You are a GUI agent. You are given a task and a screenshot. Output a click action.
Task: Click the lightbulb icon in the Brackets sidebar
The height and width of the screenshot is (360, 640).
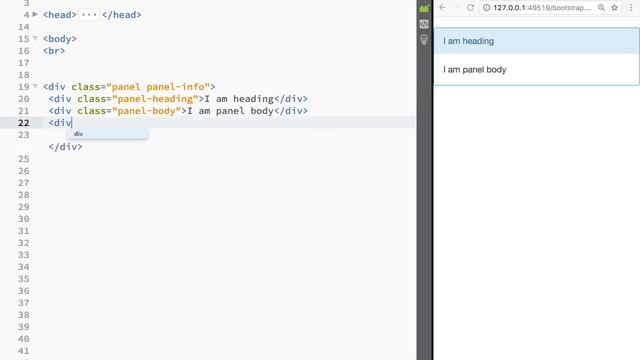(424, 40)
